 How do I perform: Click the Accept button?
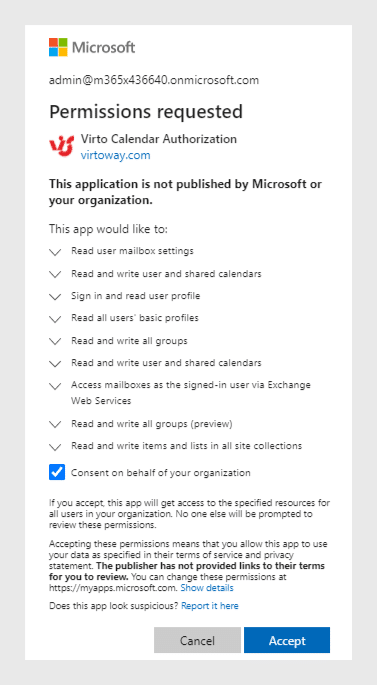point(287,640)
